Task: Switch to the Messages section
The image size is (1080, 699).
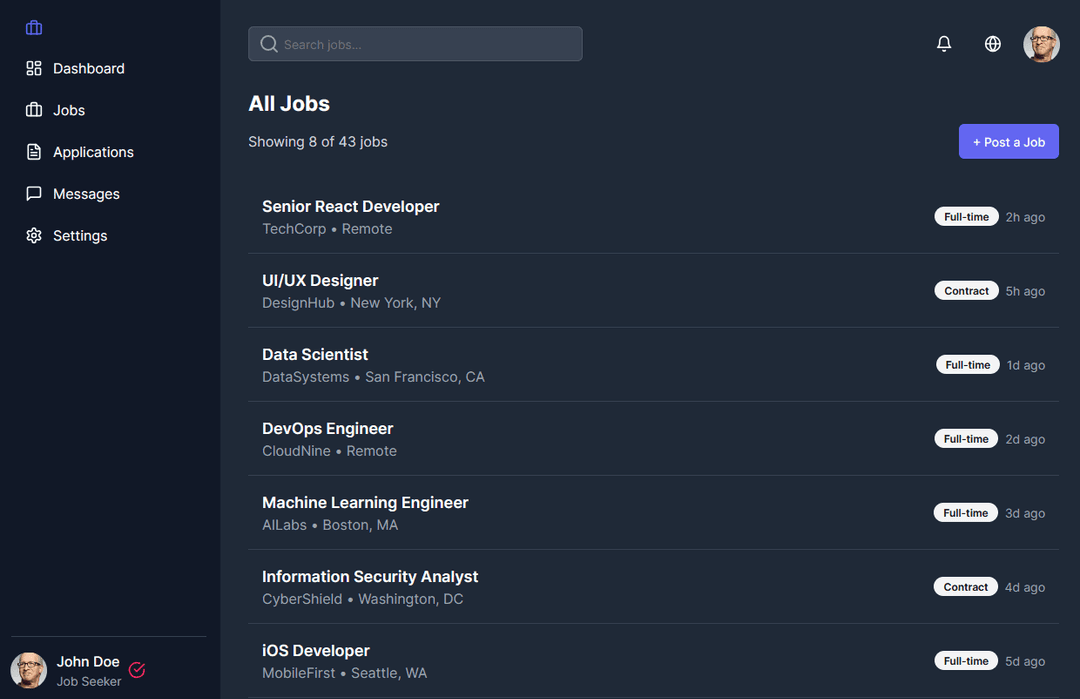Action: [x=87, y=193]
